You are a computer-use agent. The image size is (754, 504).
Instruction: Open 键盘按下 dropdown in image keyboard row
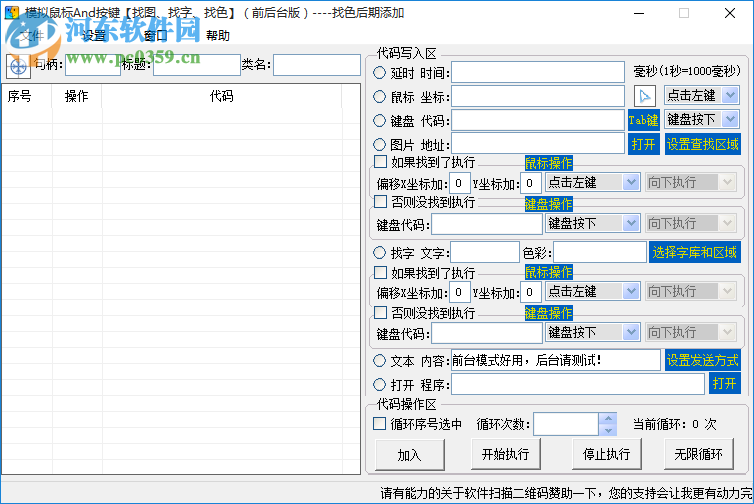click(x=631, y=223)
